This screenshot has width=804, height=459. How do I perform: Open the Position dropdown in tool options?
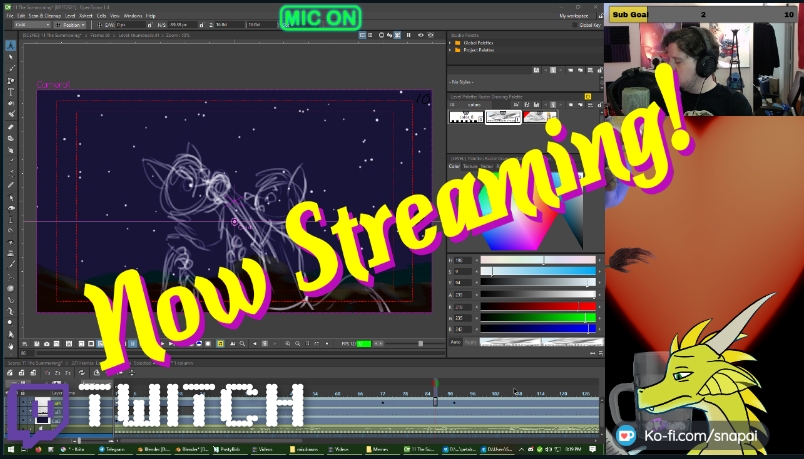pyautogui.click(x=71, y=25)
